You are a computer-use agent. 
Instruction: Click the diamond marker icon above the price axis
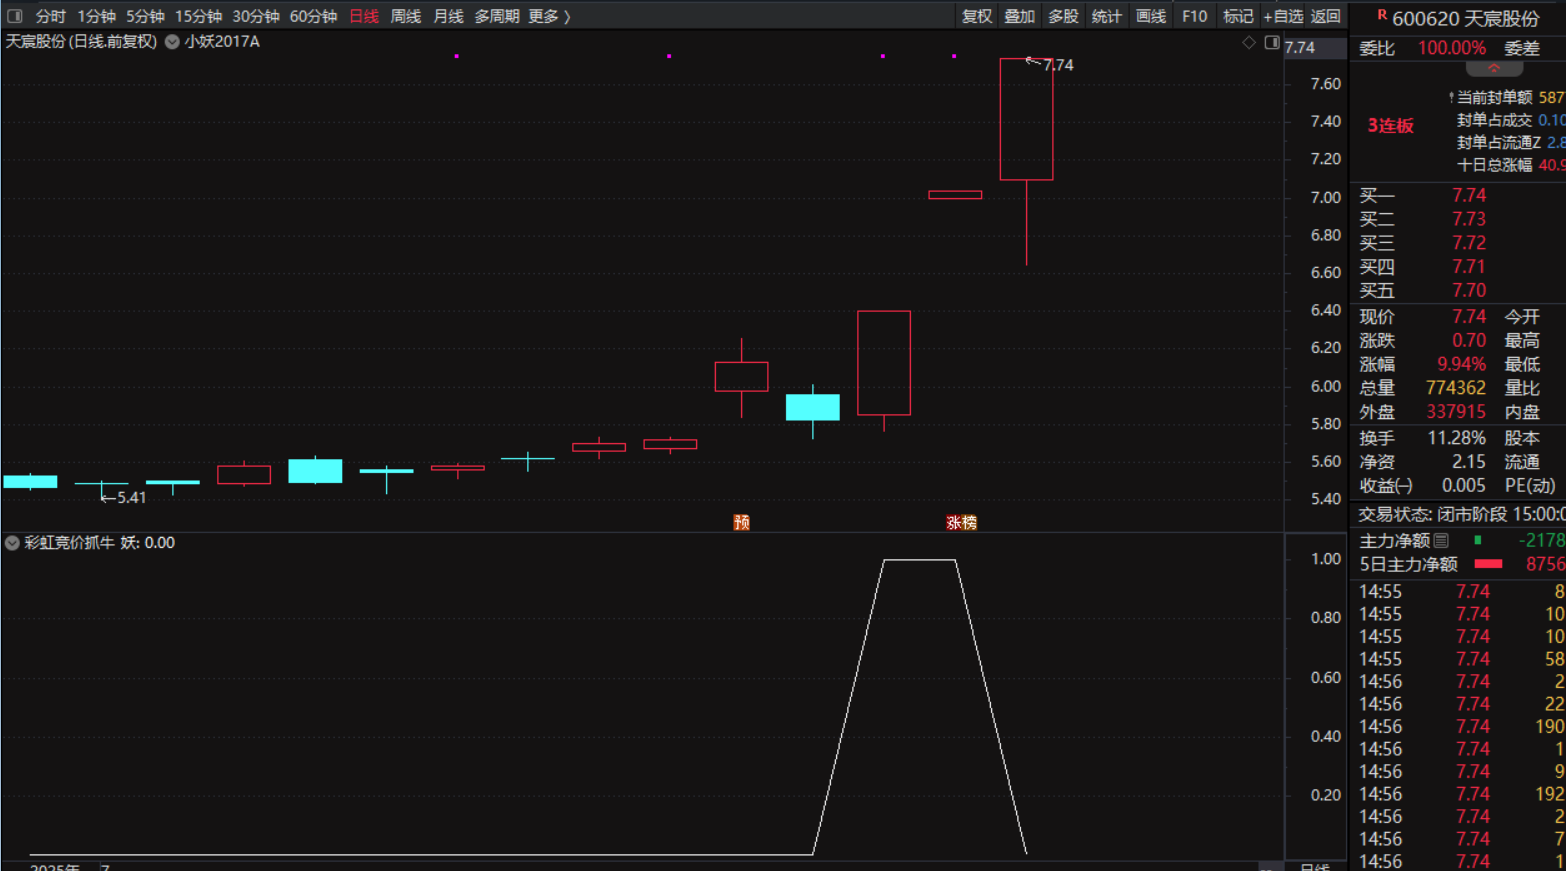tap(1249, 43)
